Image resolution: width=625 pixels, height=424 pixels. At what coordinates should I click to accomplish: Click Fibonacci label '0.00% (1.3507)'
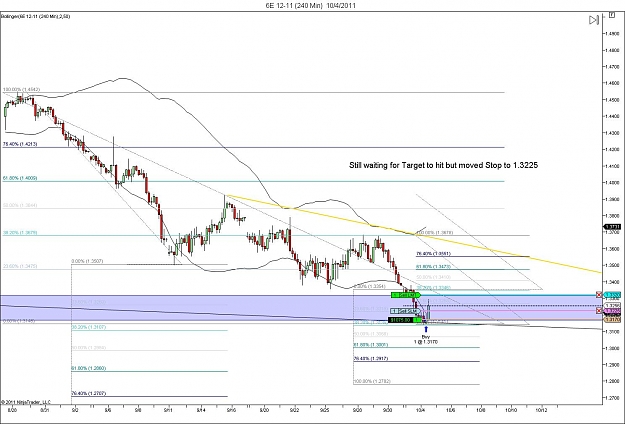pos(87,261)
